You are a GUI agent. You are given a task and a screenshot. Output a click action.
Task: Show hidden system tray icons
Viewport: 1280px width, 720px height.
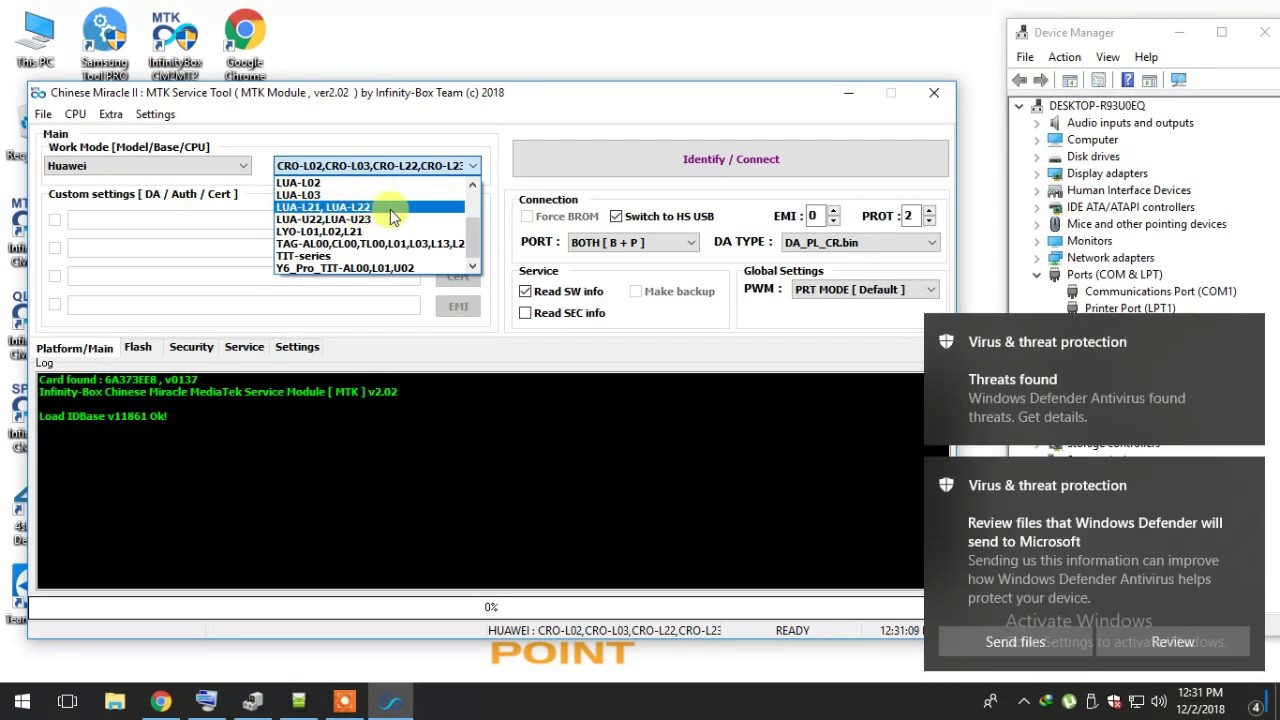tap(1023, 701)
